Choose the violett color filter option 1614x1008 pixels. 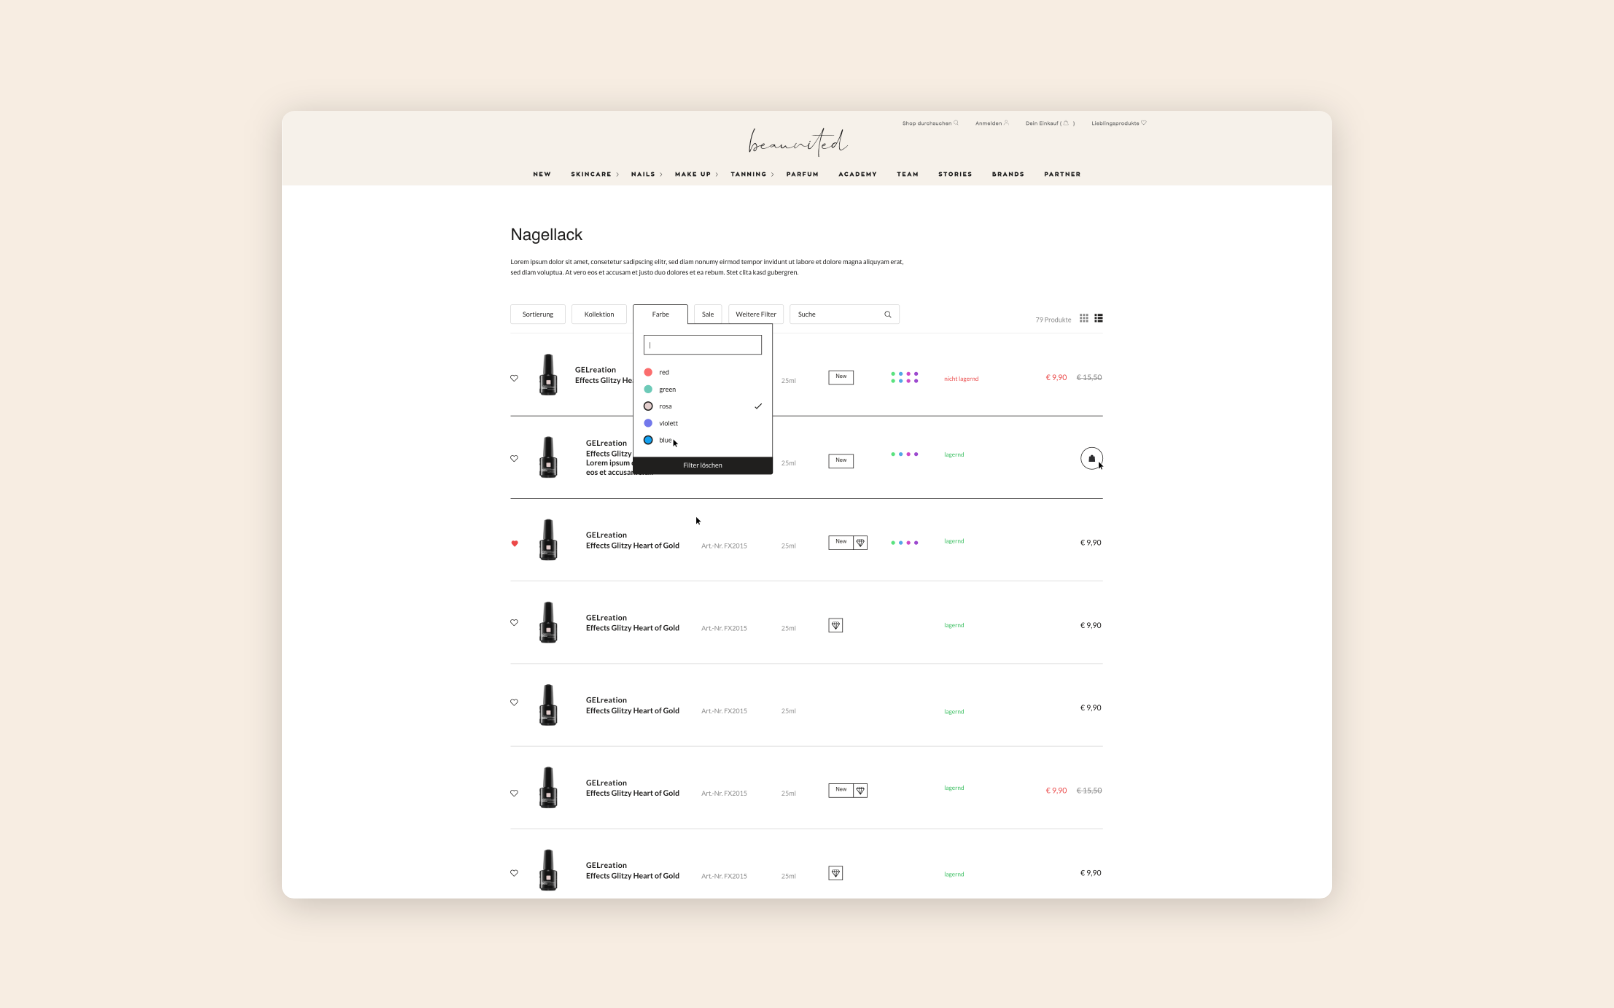(x=668, y=423)
